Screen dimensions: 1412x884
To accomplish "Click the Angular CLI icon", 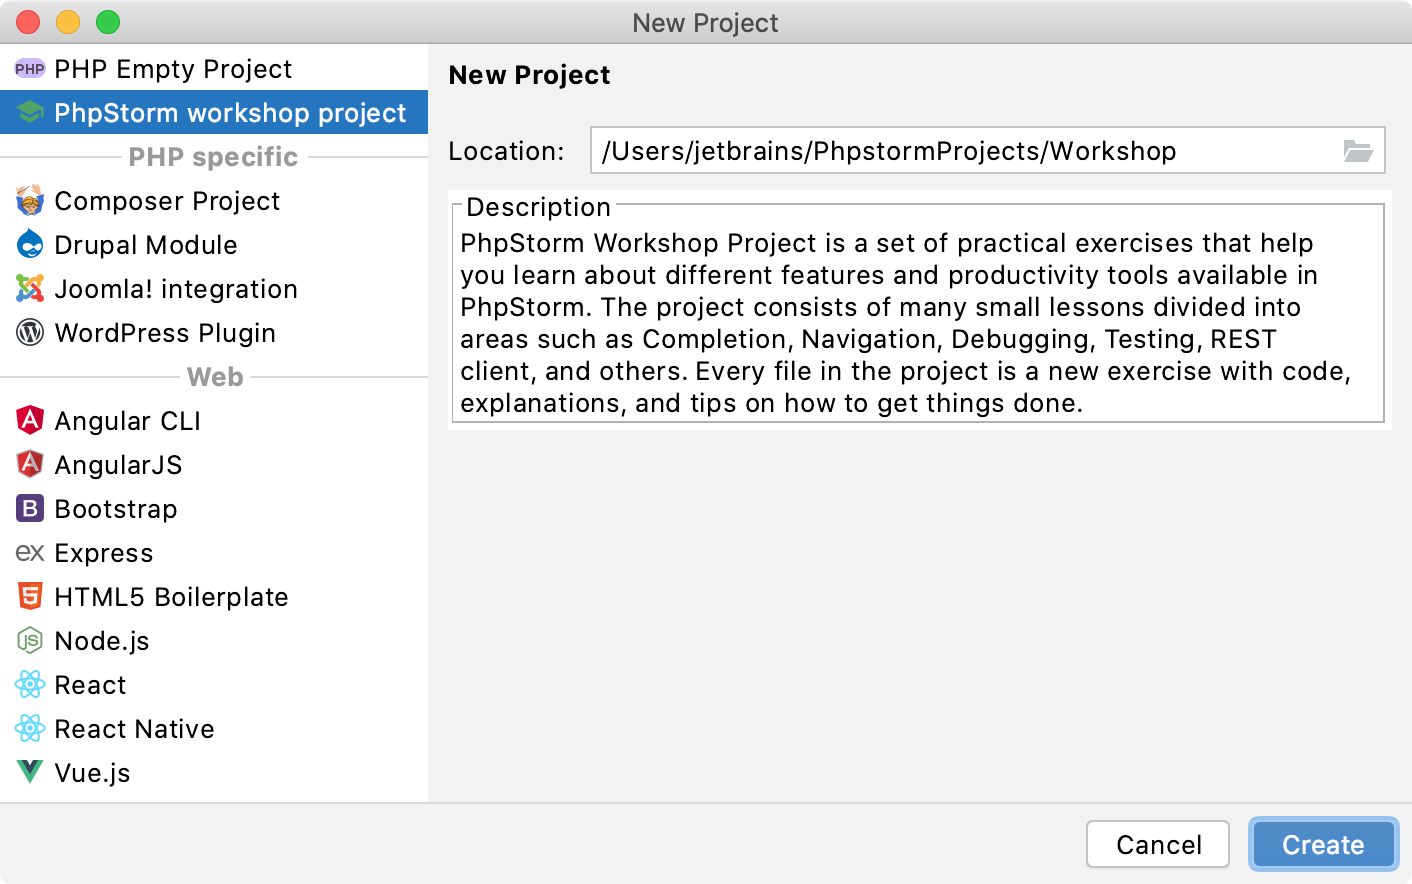I will (x=29, y=420).
